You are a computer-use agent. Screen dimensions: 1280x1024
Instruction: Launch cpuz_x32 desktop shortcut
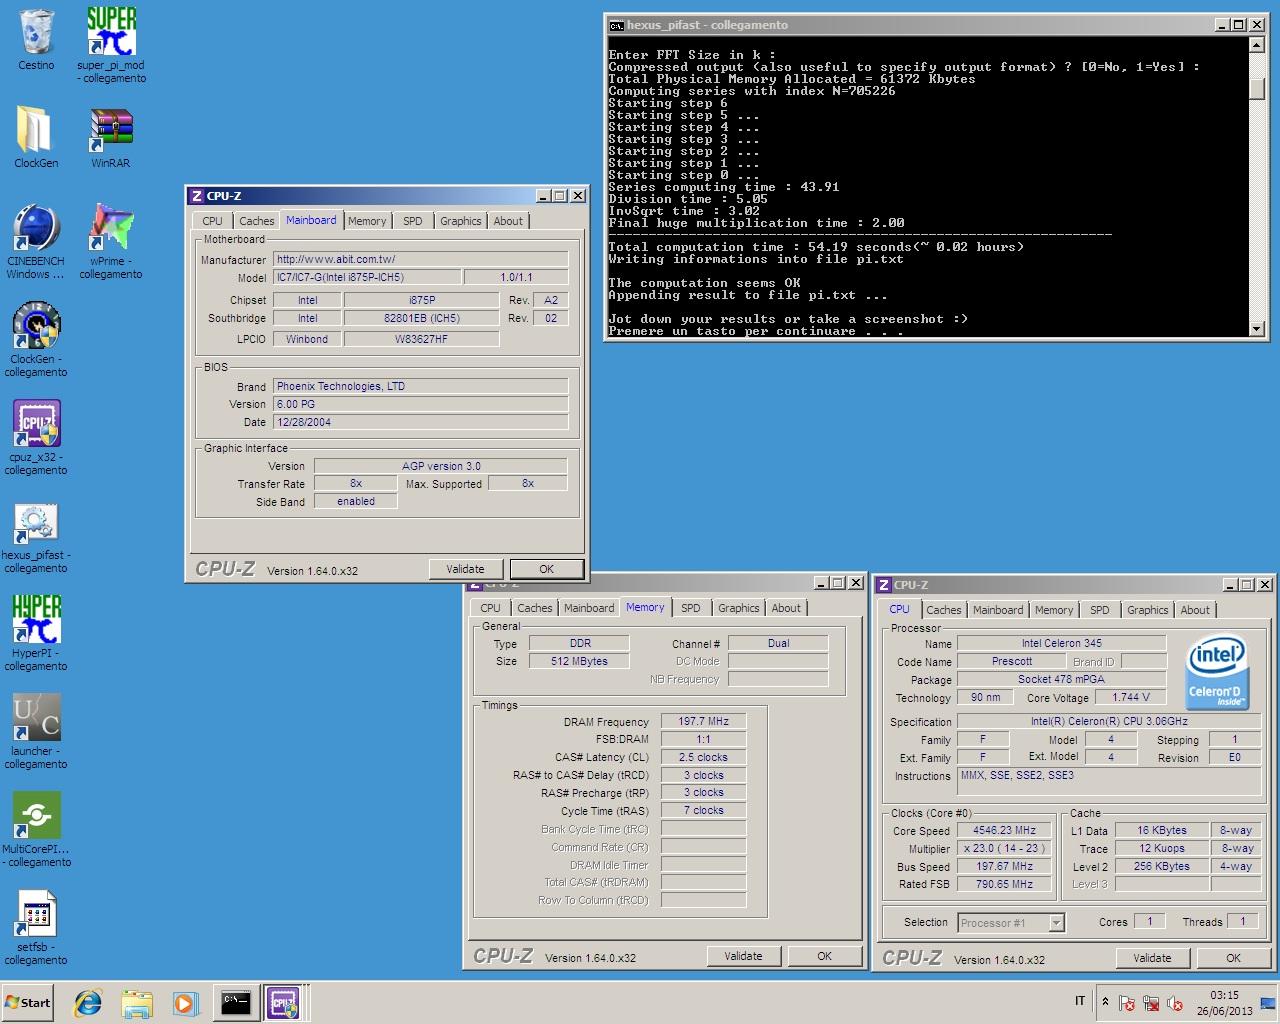(x=36, y=437)
